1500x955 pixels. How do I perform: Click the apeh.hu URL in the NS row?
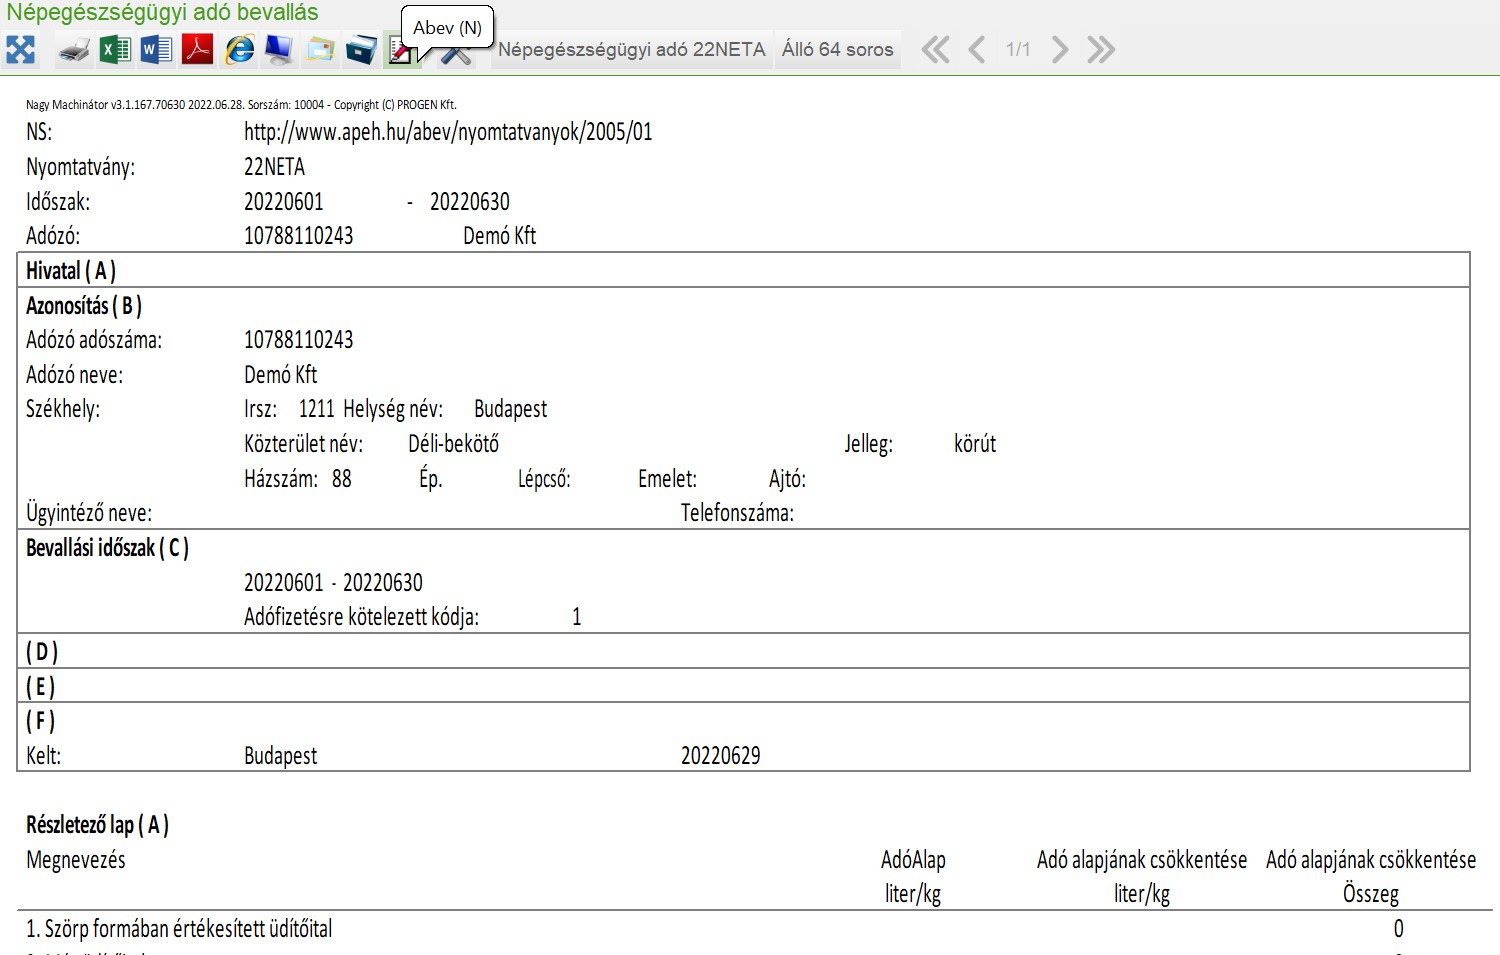tap(448, 132)
